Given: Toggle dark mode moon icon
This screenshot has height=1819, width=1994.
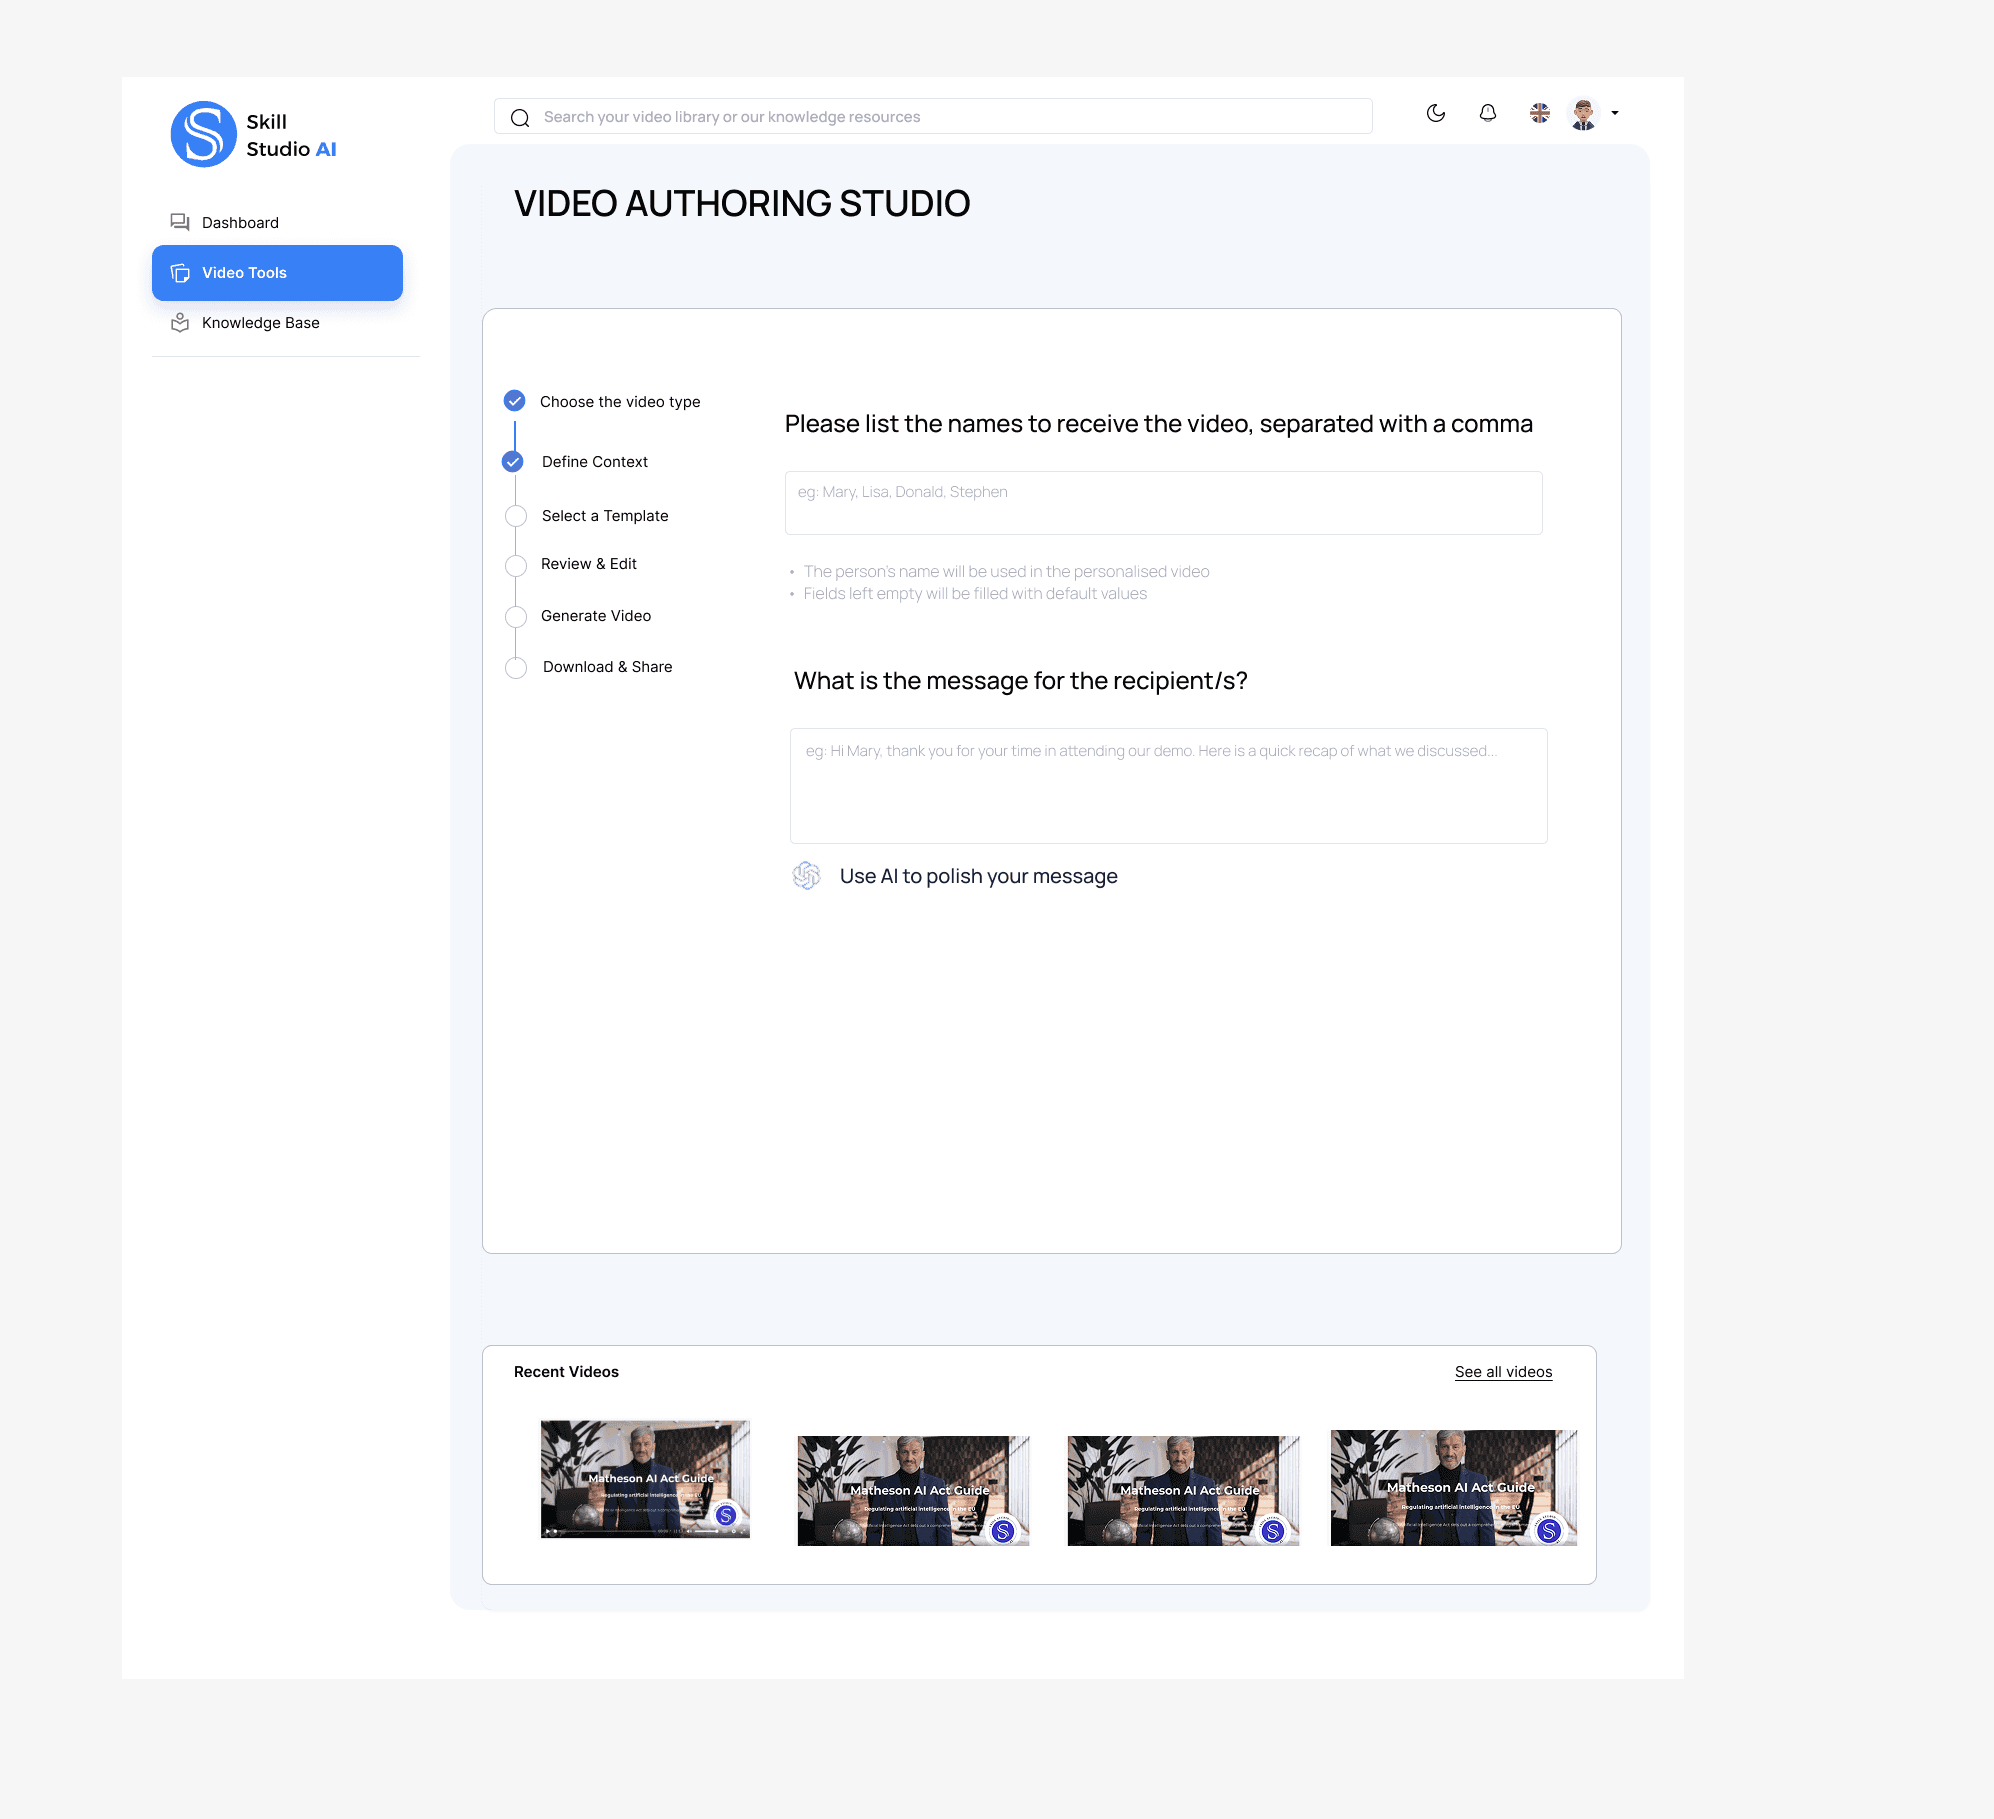Looking at the screenshot, I should (x=1436, y=113).
